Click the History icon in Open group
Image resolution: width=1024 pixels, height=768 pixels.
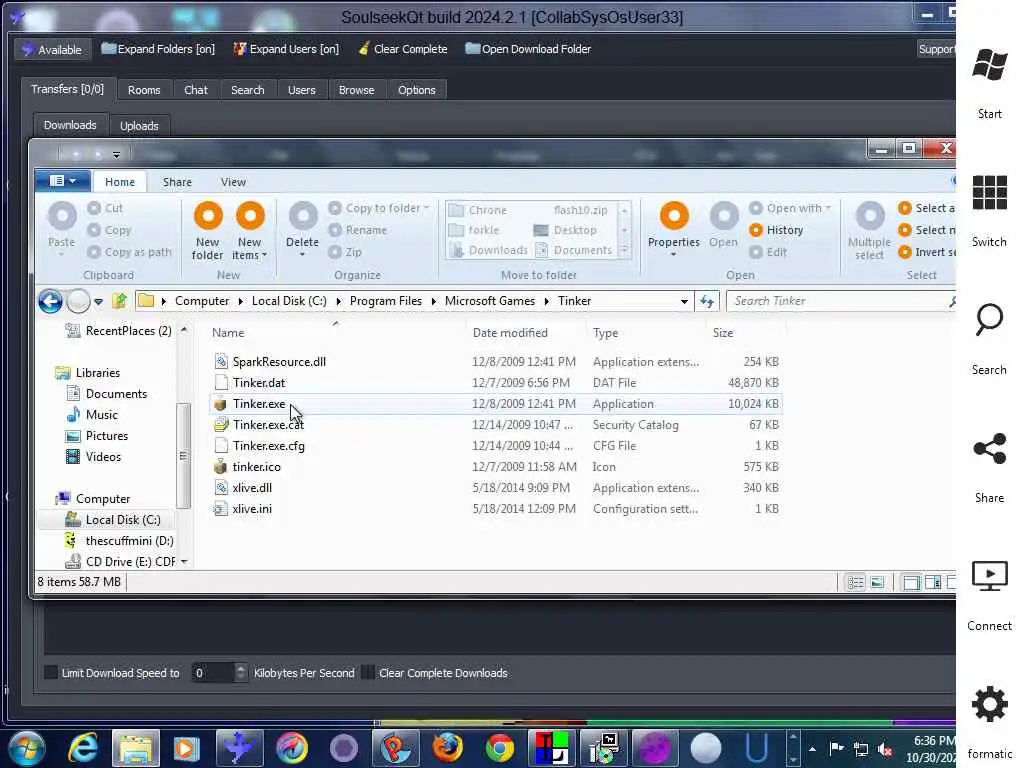point(756,230)
